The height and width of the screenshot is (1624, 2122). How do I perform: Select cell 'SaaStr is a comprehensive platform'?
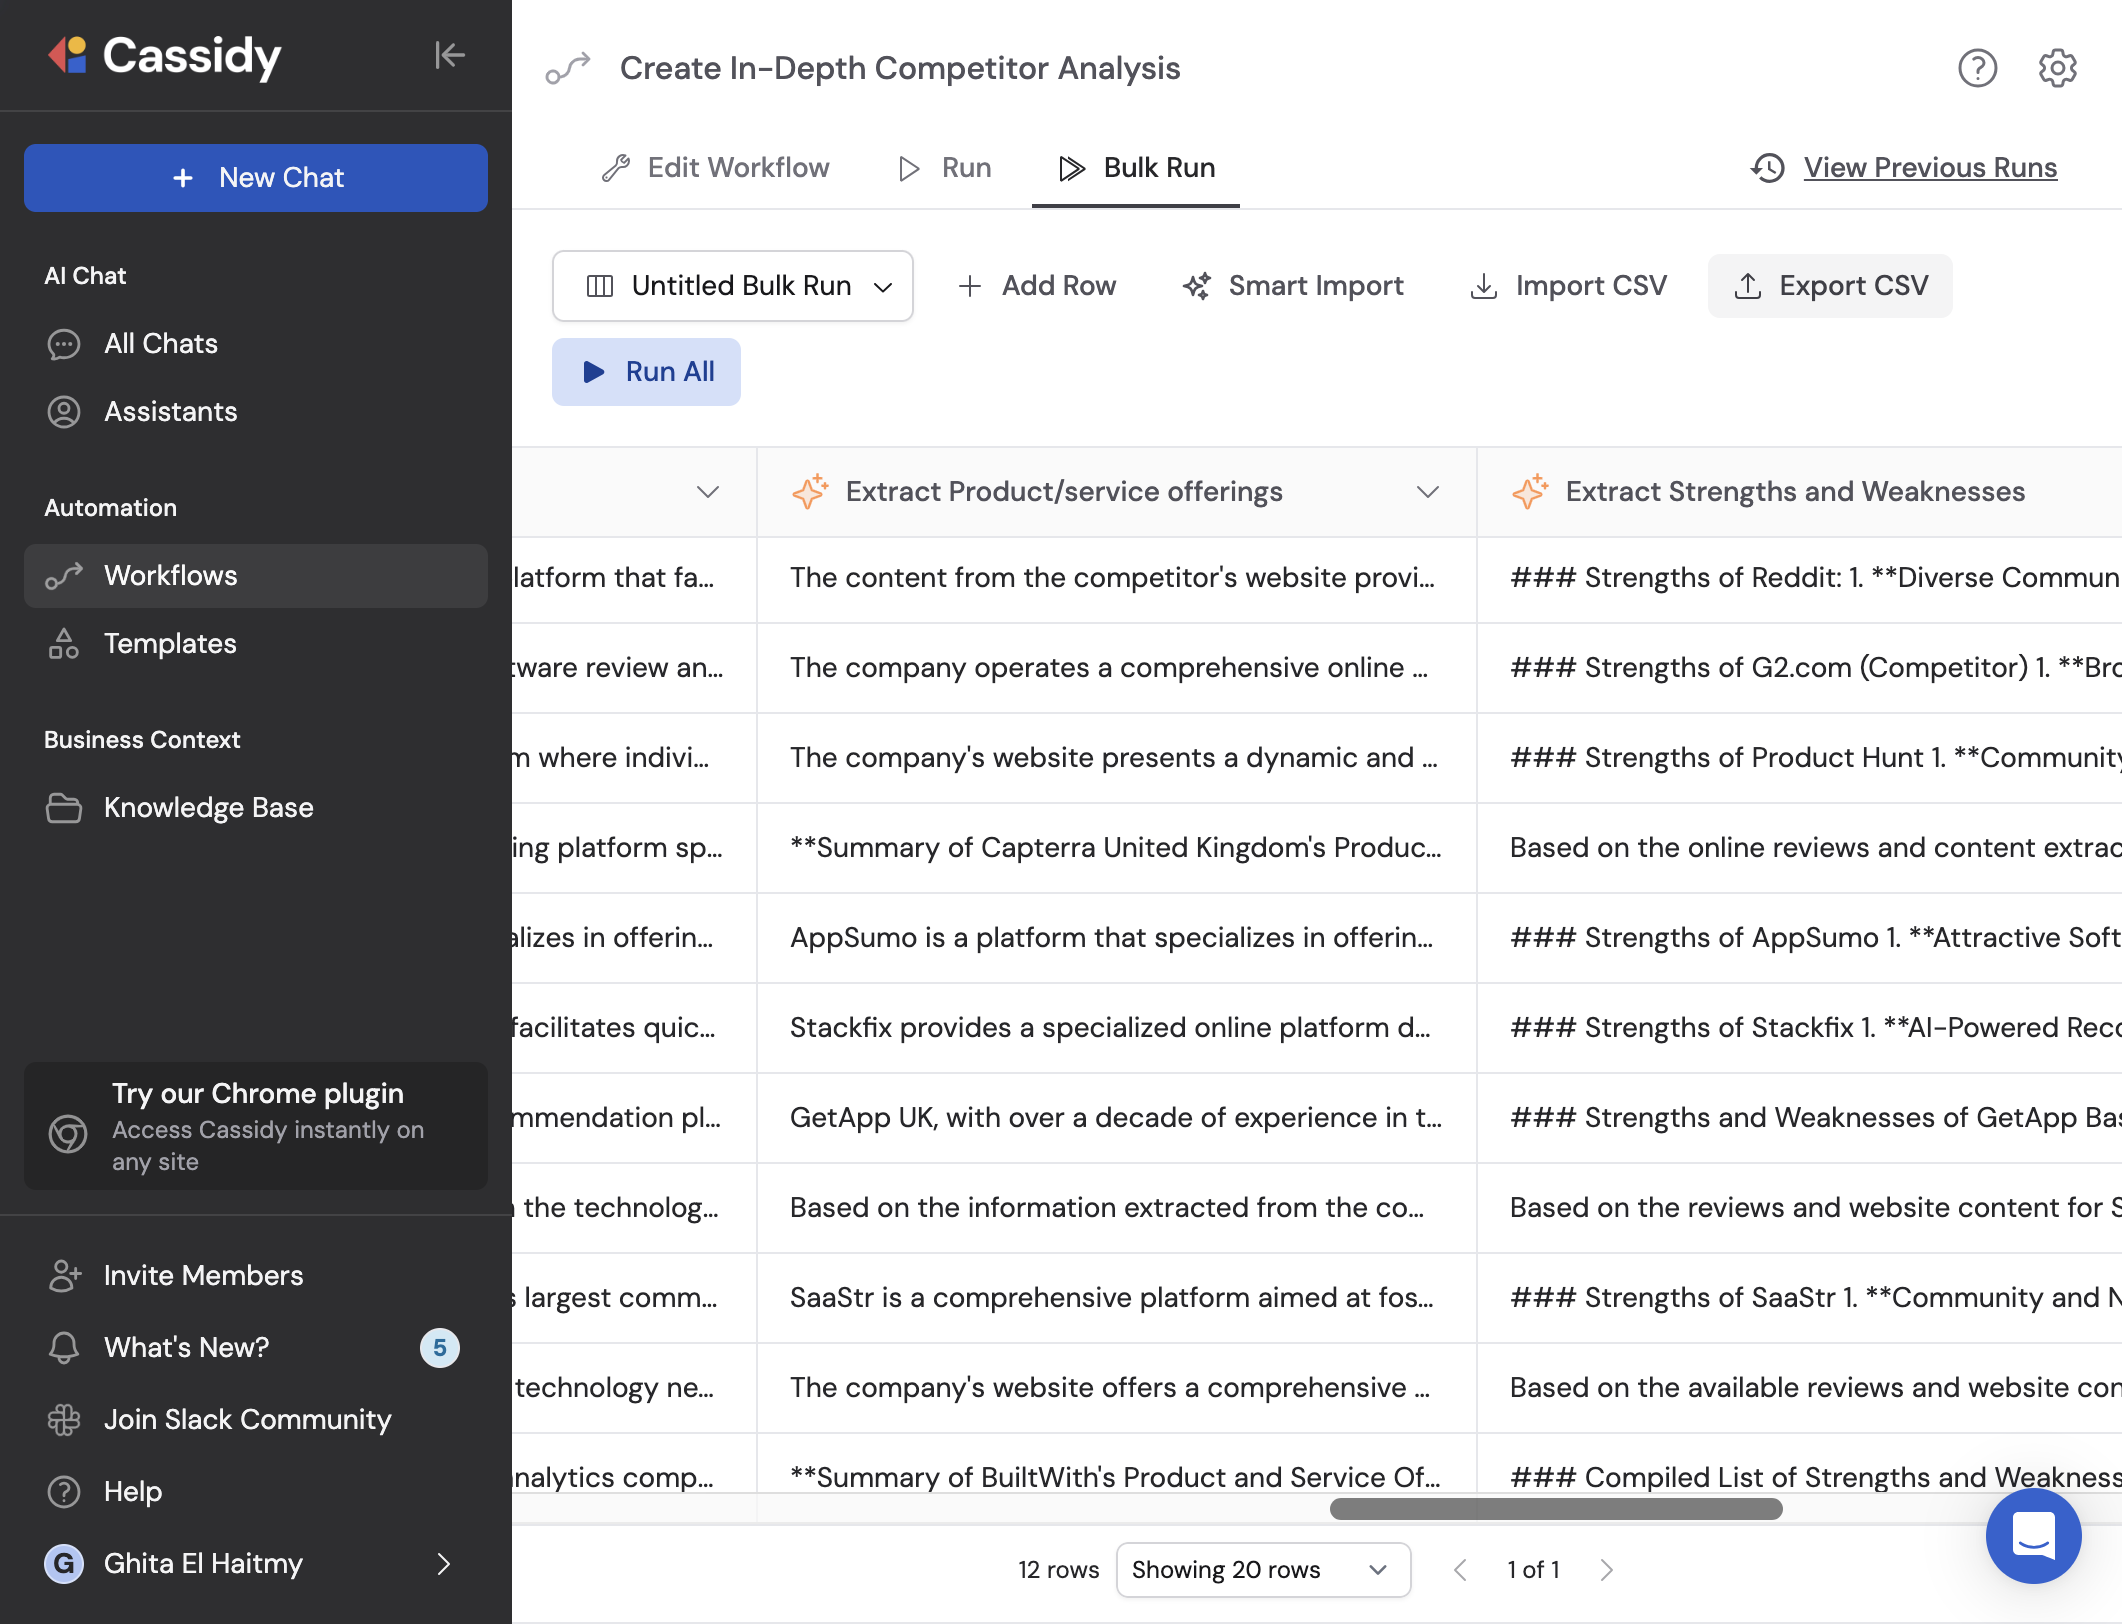(1117, 1298)
